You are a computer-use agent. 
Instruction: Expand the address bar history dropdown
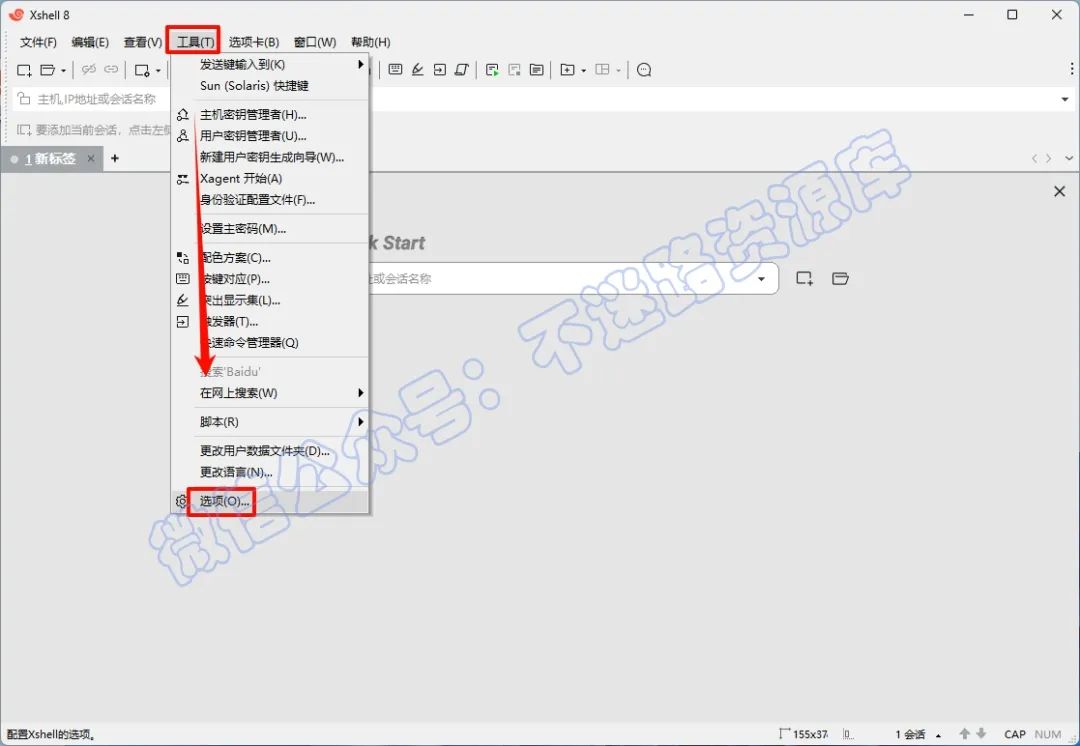[1065, 99]
